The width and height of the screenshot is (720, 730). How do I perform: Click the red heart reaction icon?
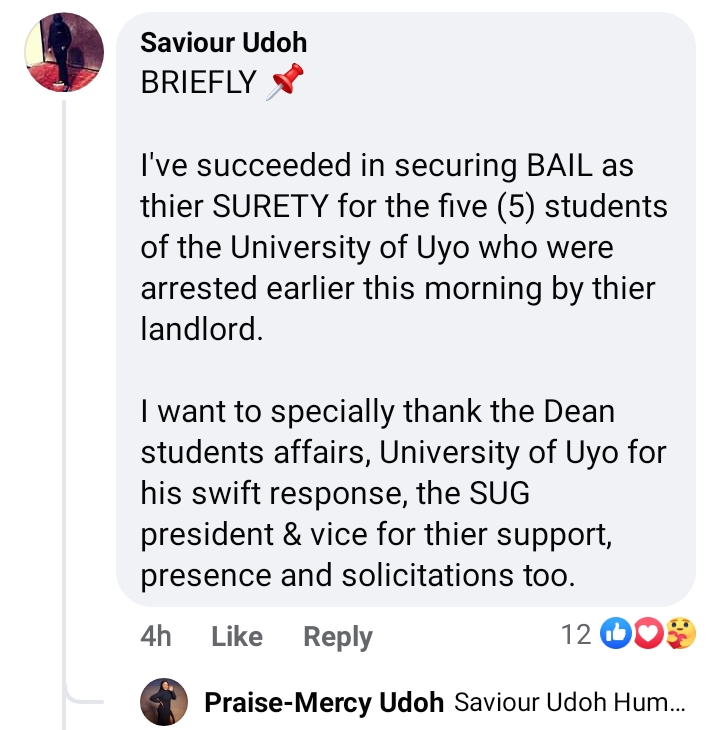click(x=650, y=634)
